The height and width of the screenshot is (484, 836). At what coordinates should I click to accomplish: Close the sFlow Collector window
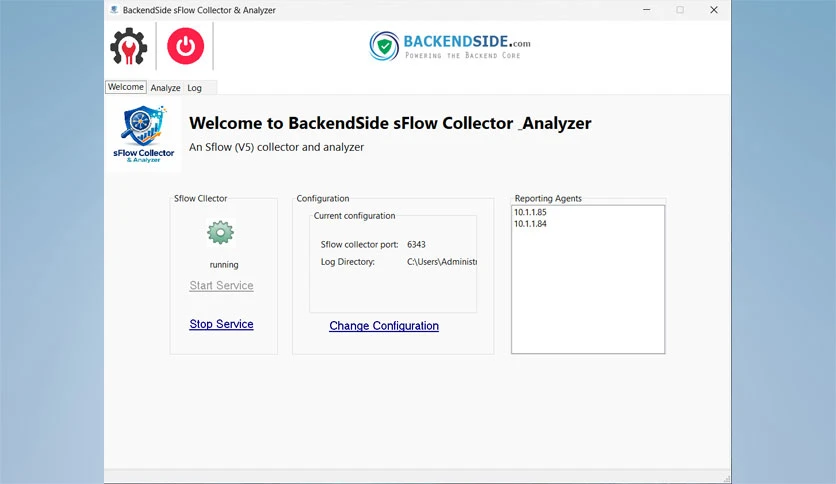click(714, 10)
